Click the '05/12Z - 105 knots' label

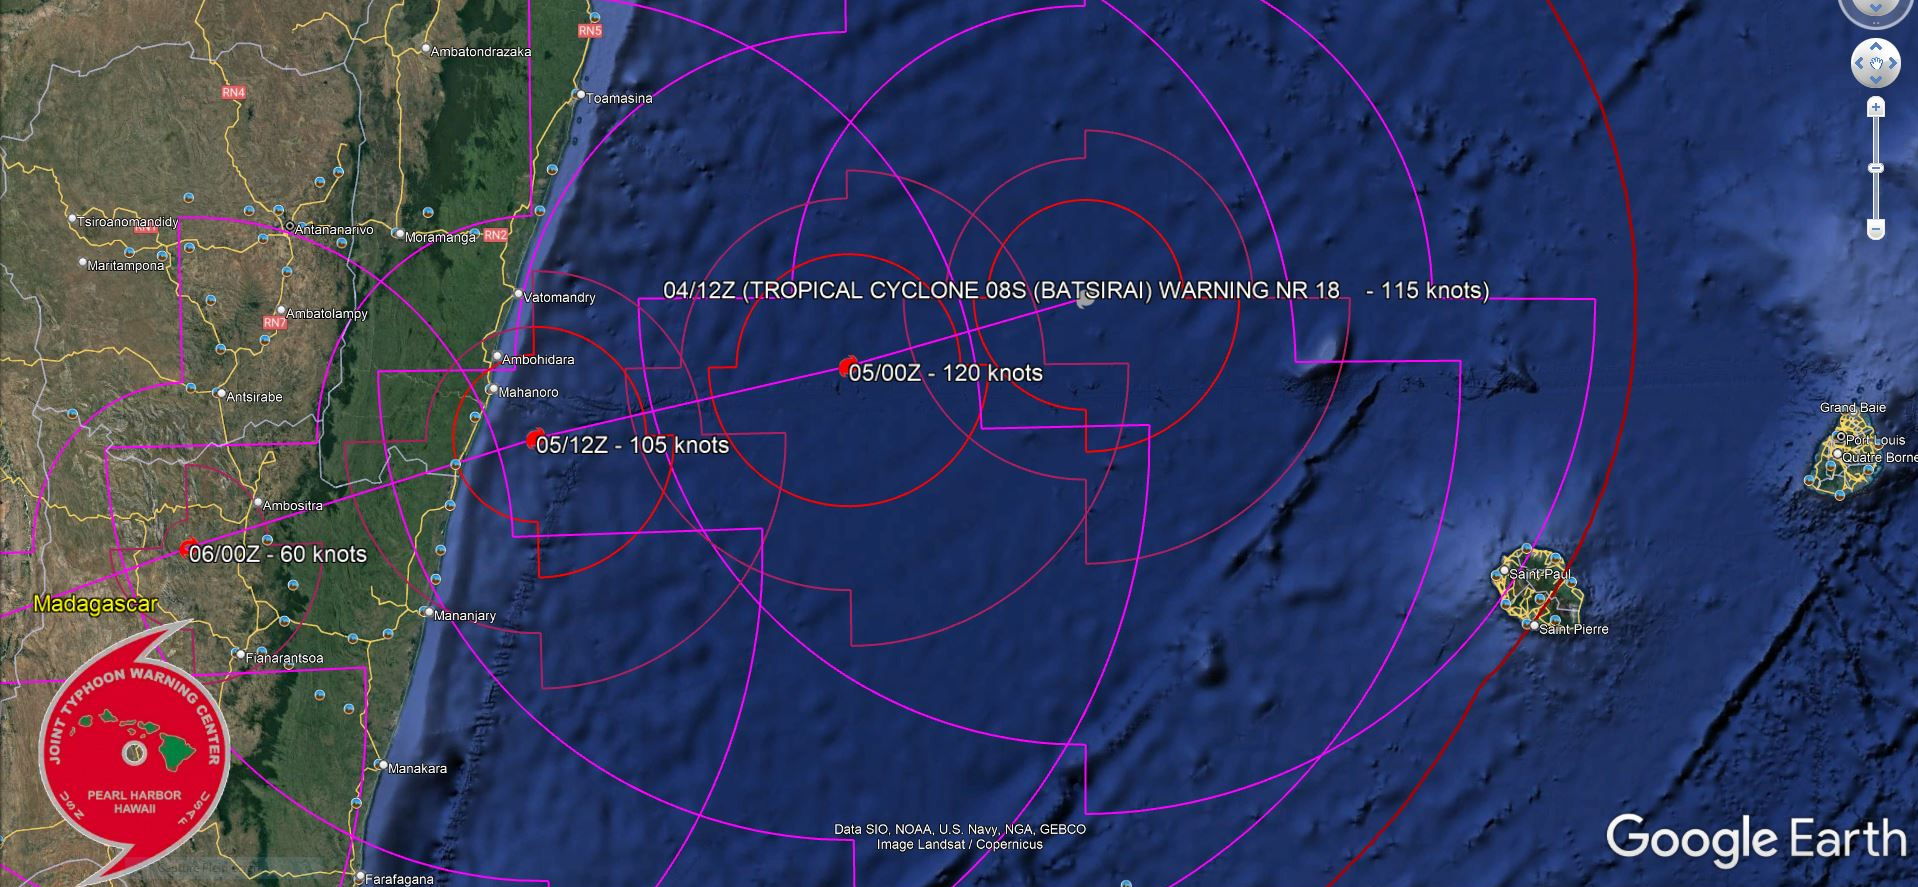[633, 445]
